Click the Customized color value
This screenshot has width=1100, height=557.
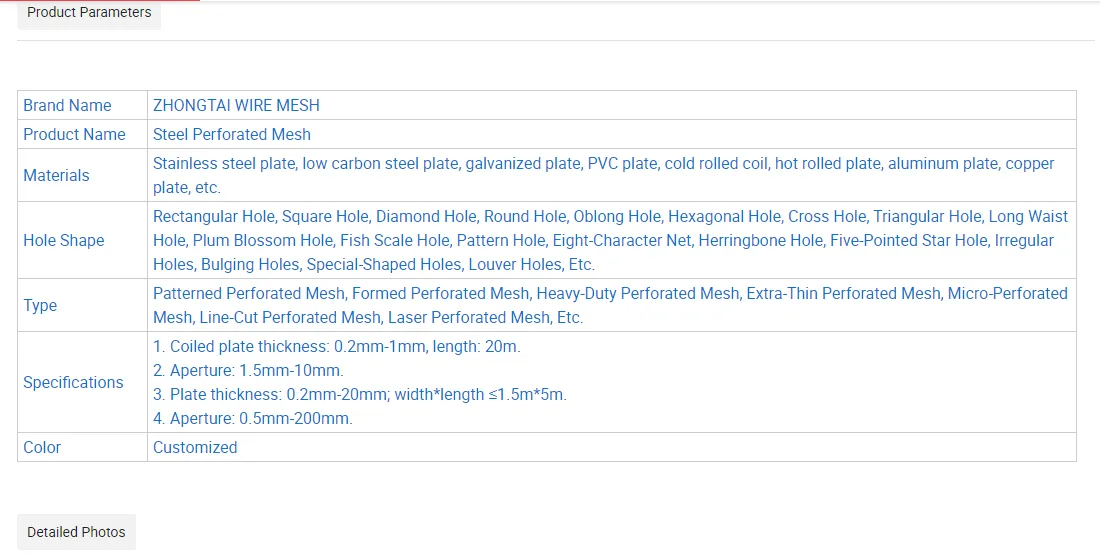195,447
